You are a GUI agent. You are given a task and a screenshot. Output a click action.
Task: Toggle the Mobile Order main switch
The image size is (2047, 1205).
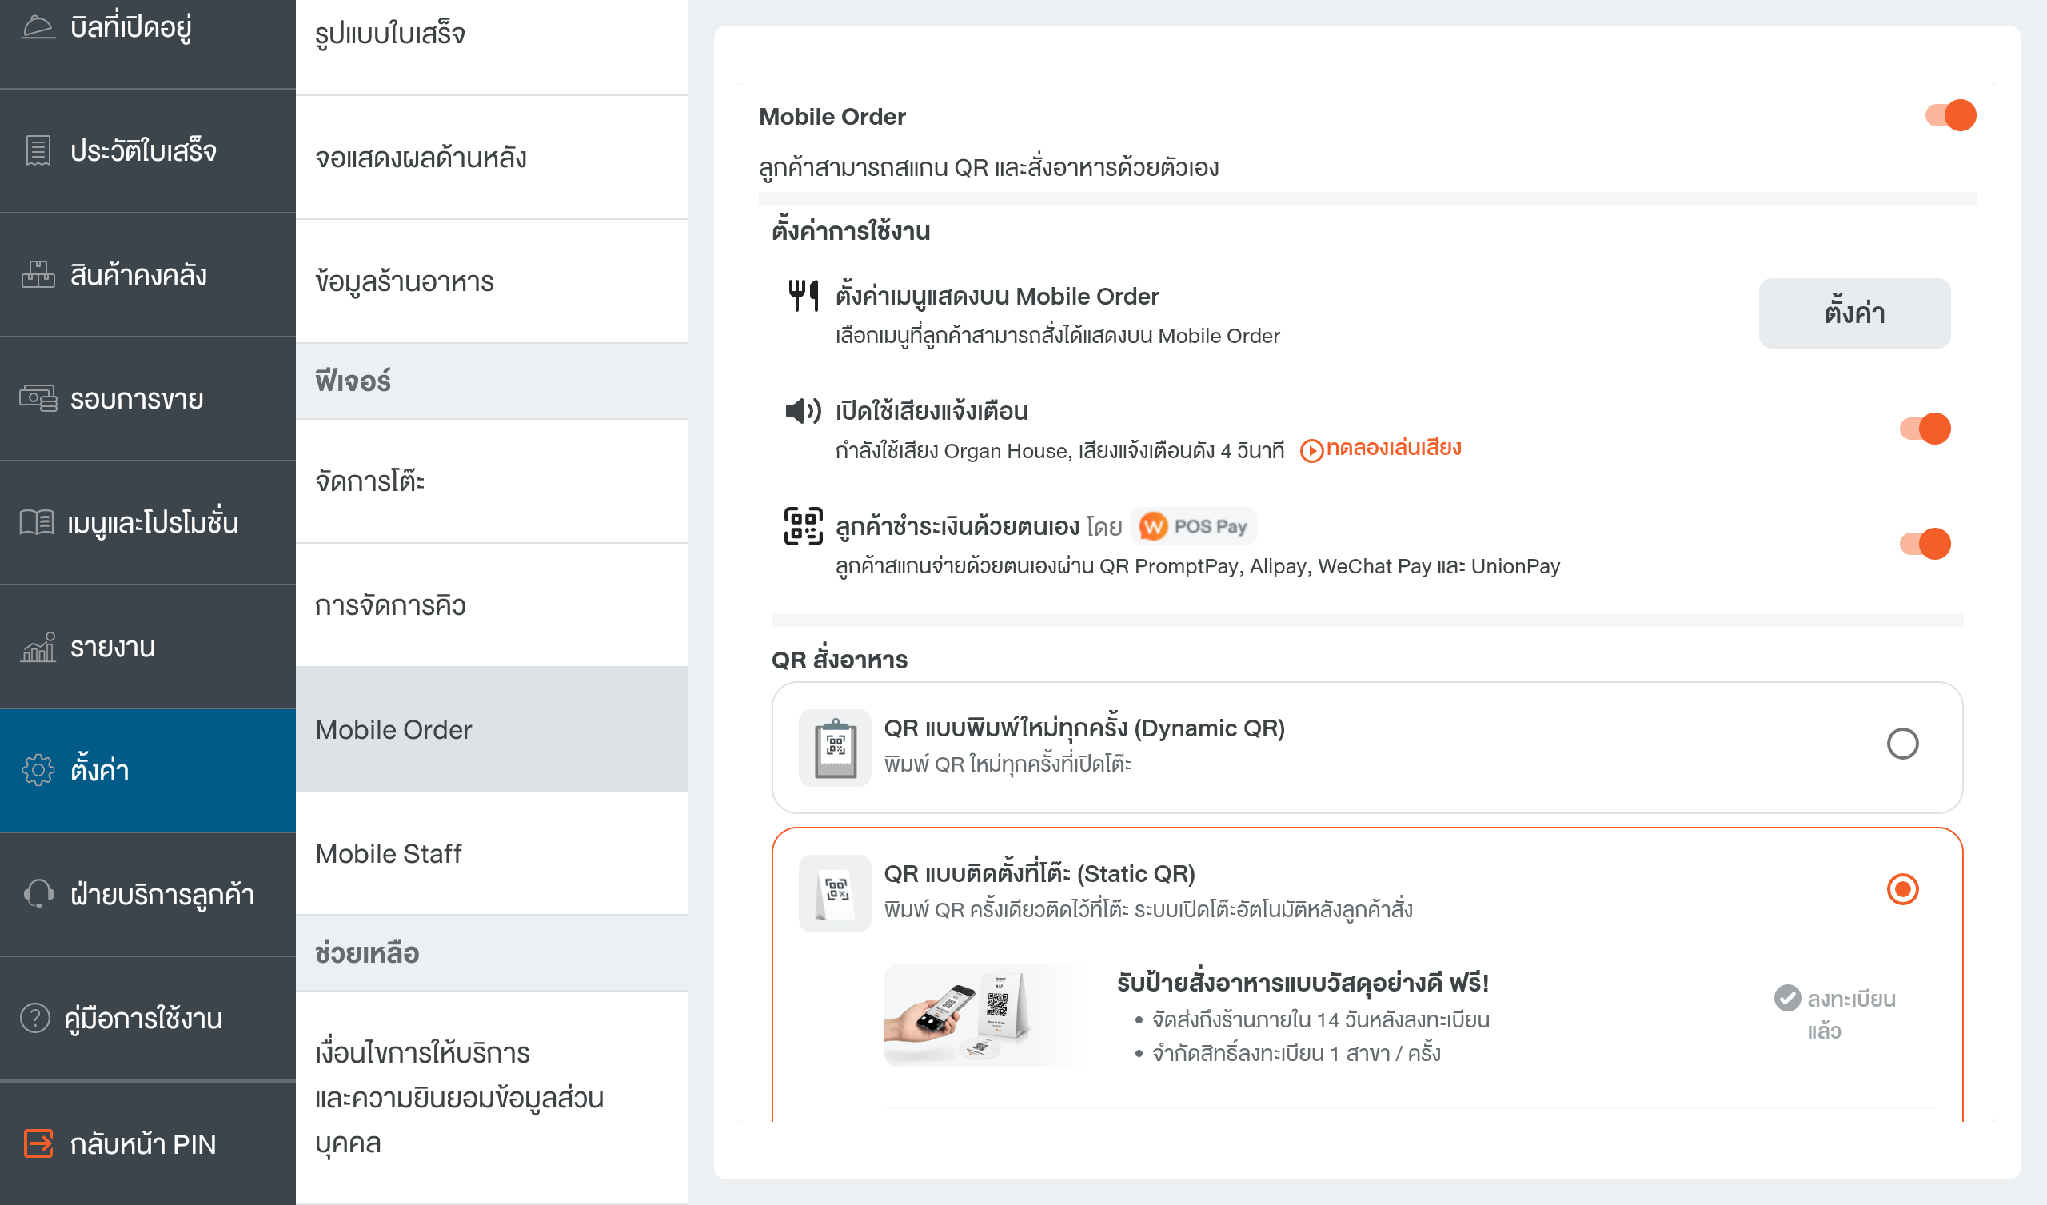pyautogui.click(x=1950, y=116)
